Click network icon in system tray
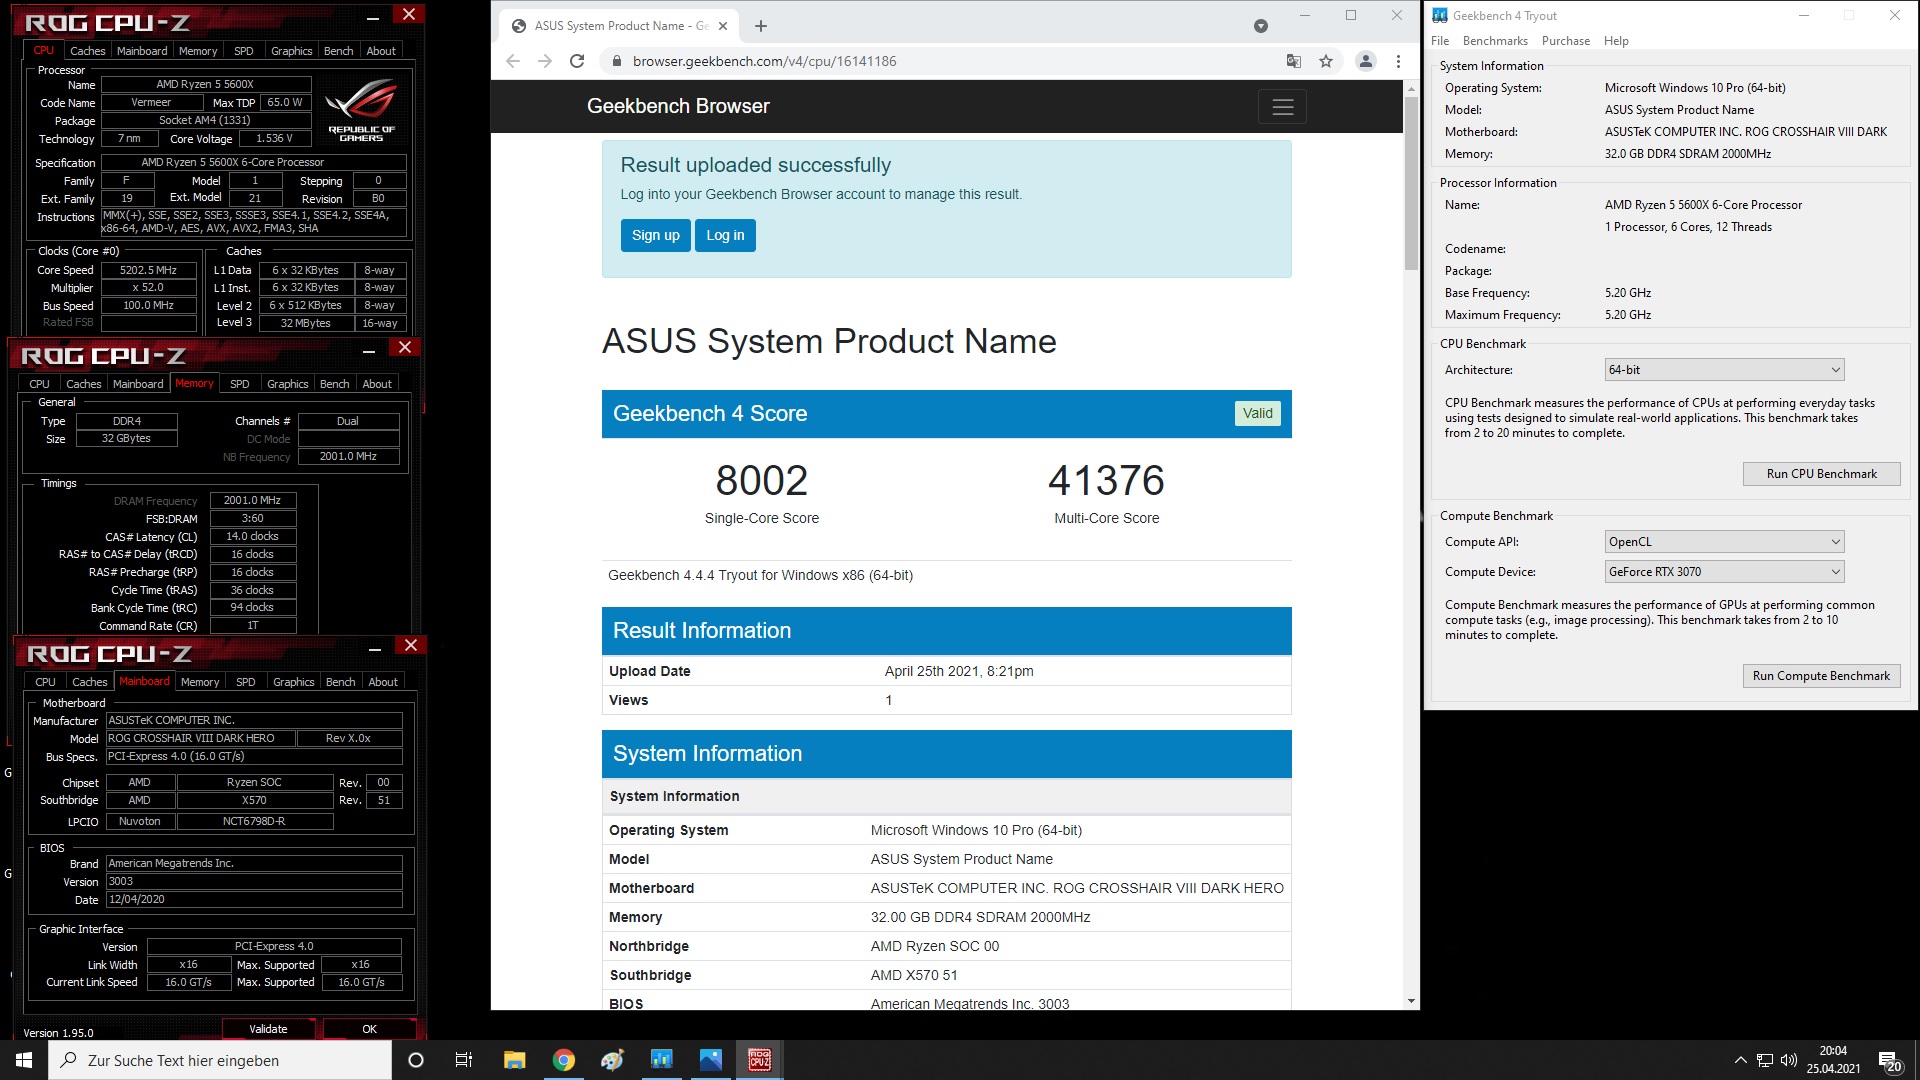 [x=1765, y=1060]
